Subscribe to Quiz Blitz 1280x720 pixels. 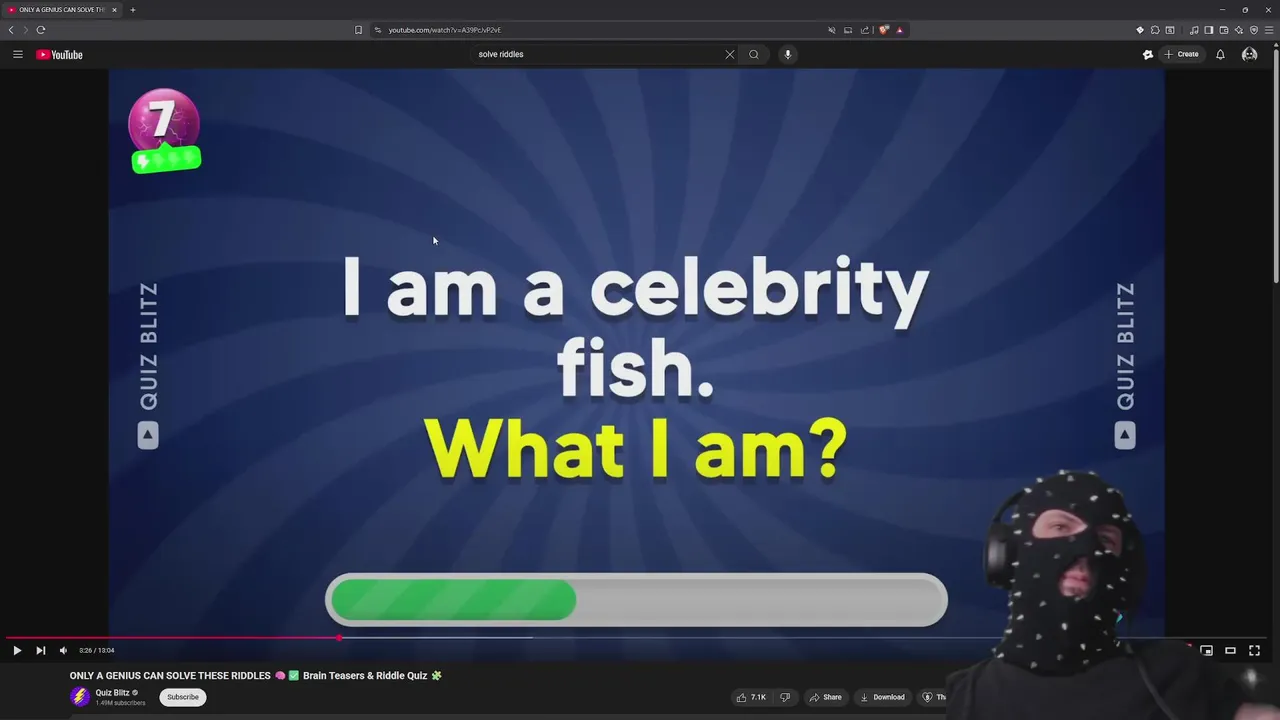[183, 697]
